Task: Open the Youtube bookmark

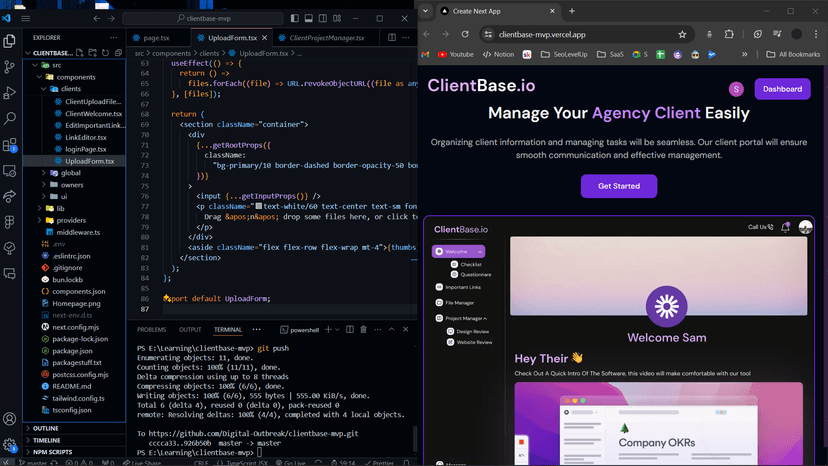Action: tap(456, 54)
